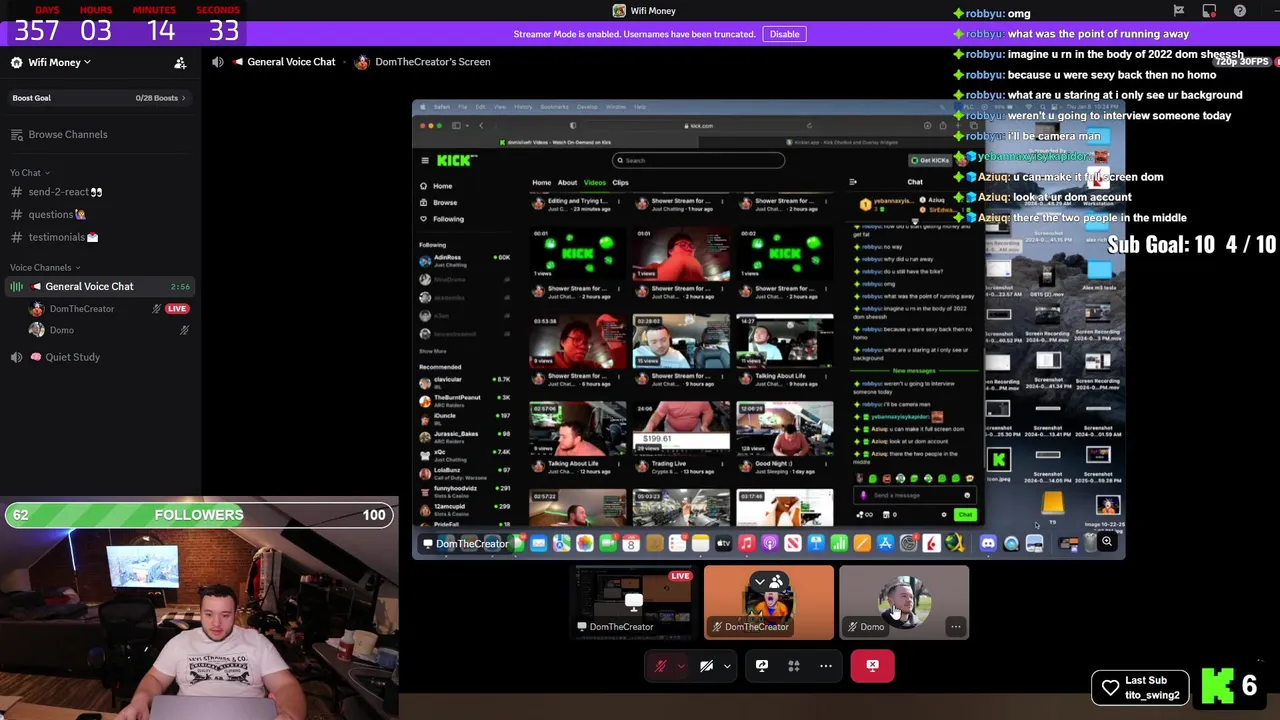This screenshot has height=720, width=1280.
Task: Switch to the Videos tab on Kick channel
Action: coord(594,183)
